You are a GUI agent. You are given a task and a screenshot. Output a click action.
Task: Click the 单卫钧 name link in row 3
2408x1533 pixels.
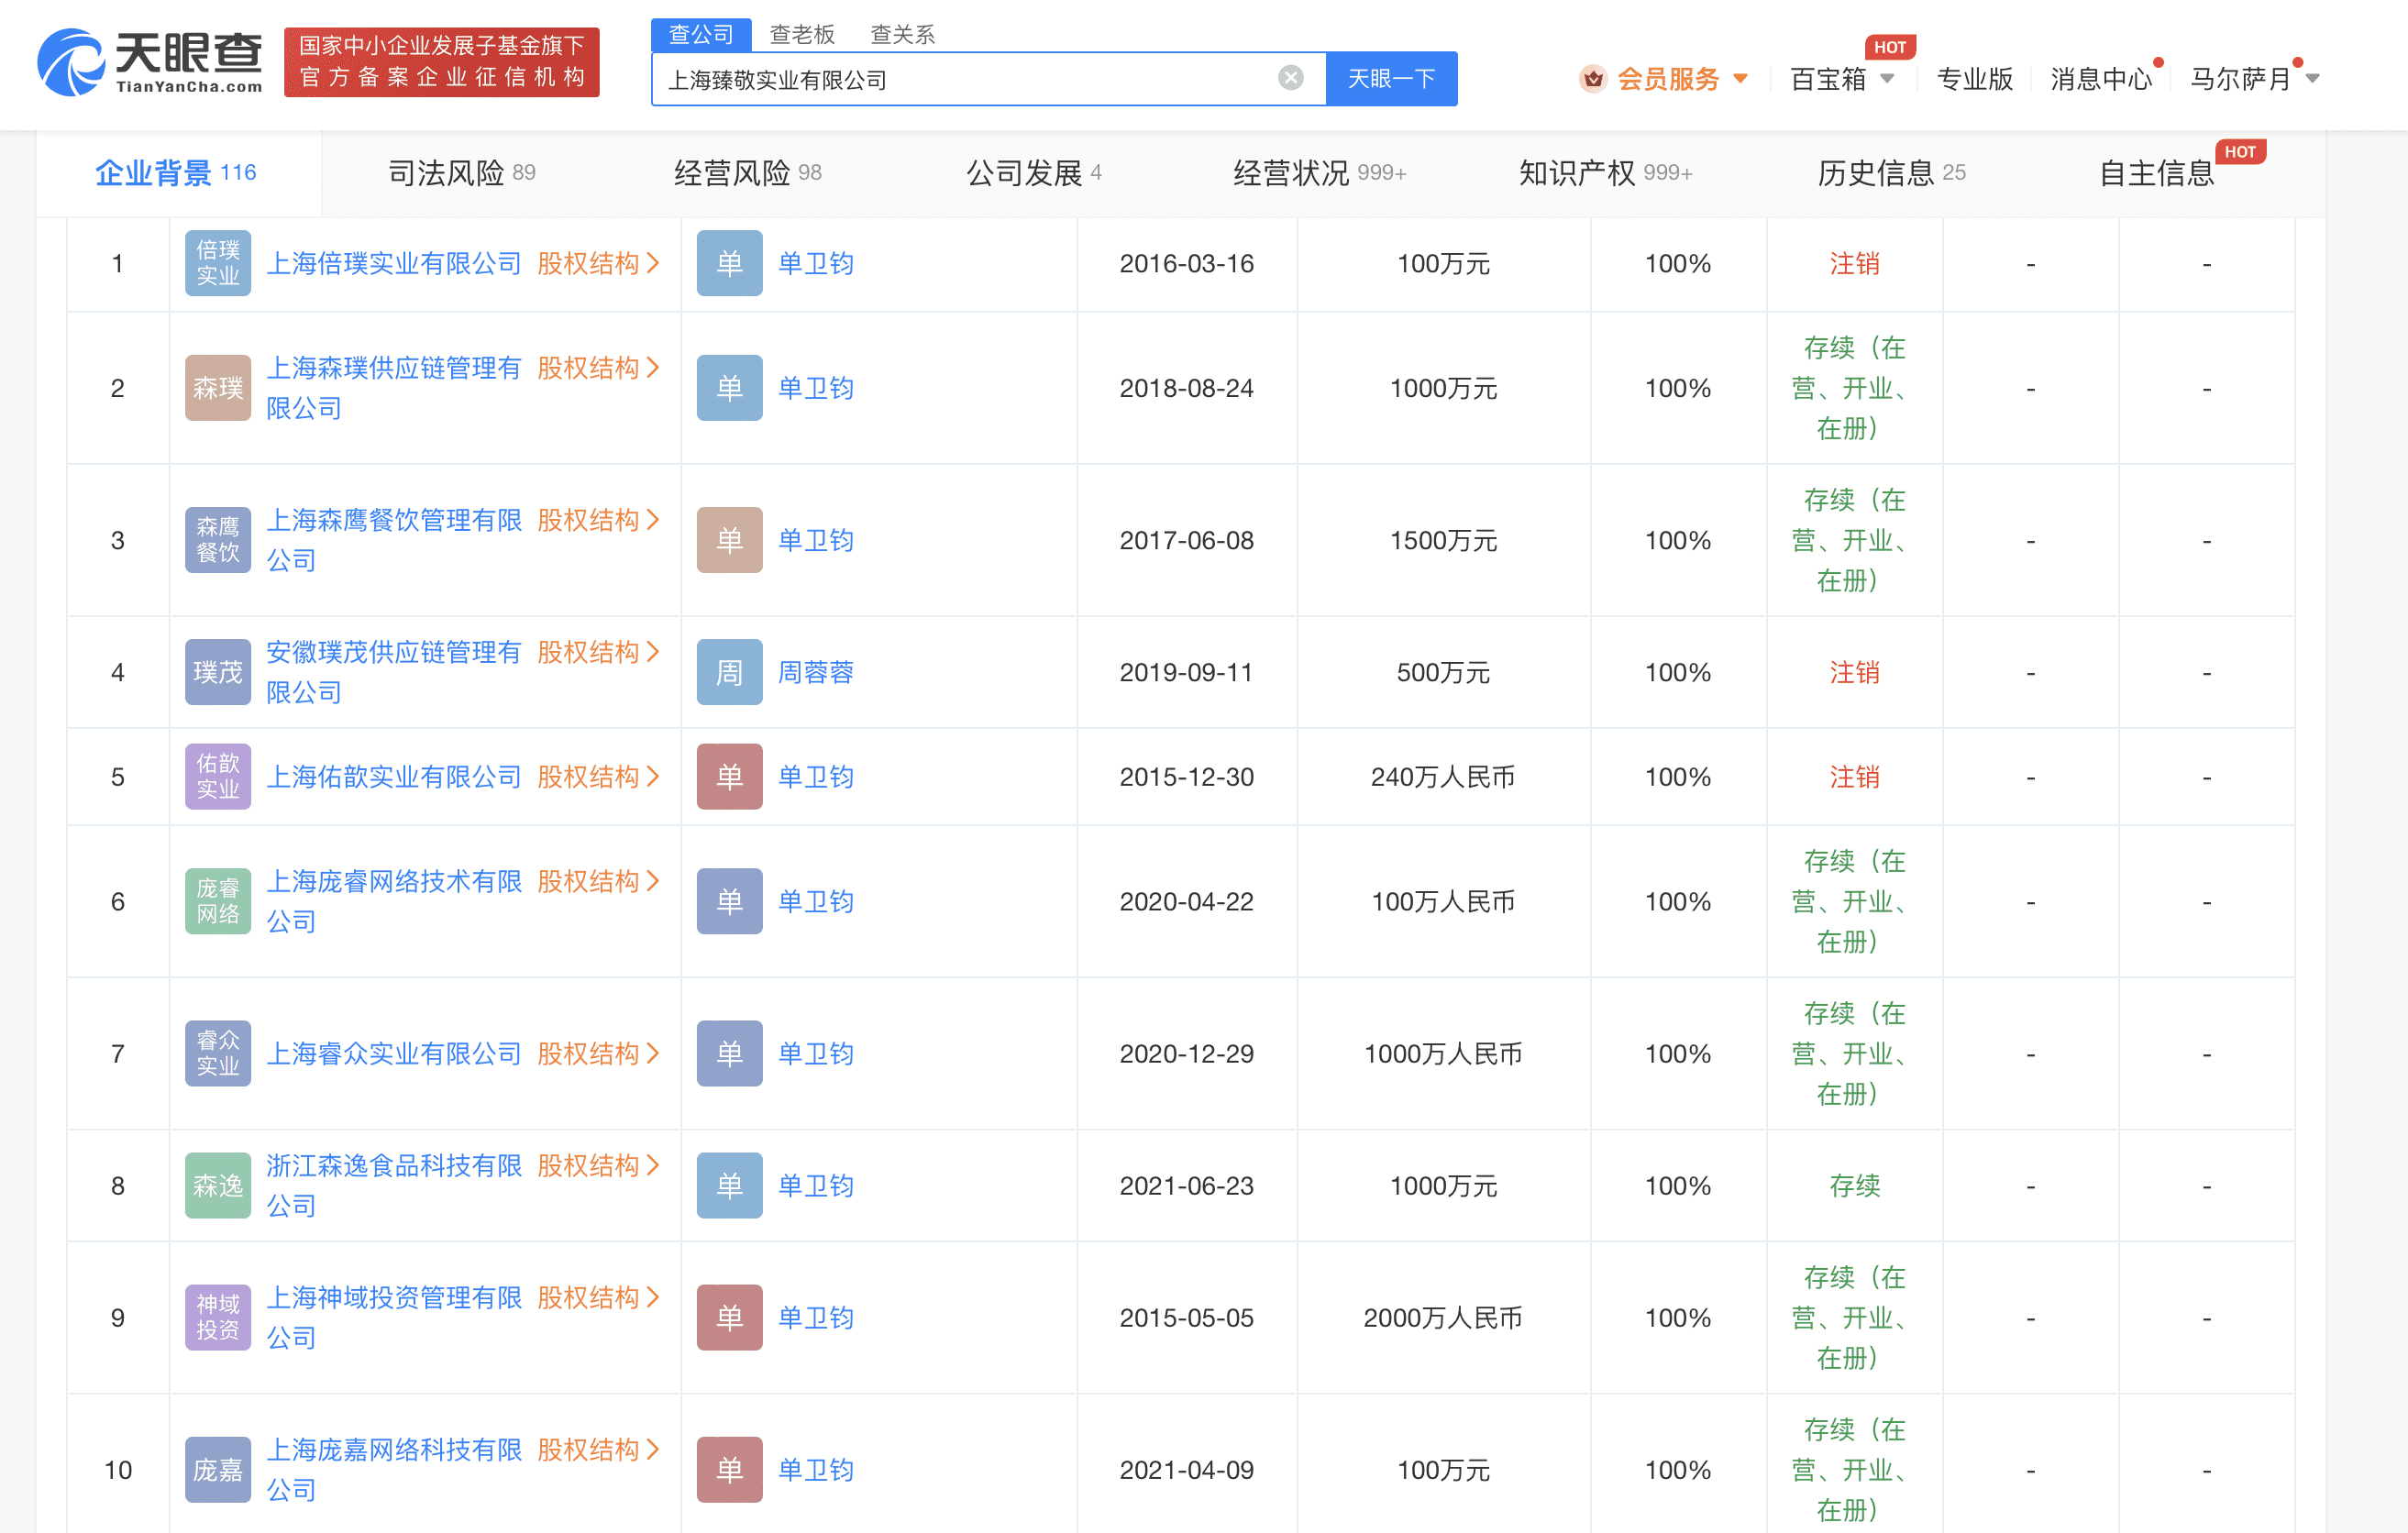(x=815, y=540)
